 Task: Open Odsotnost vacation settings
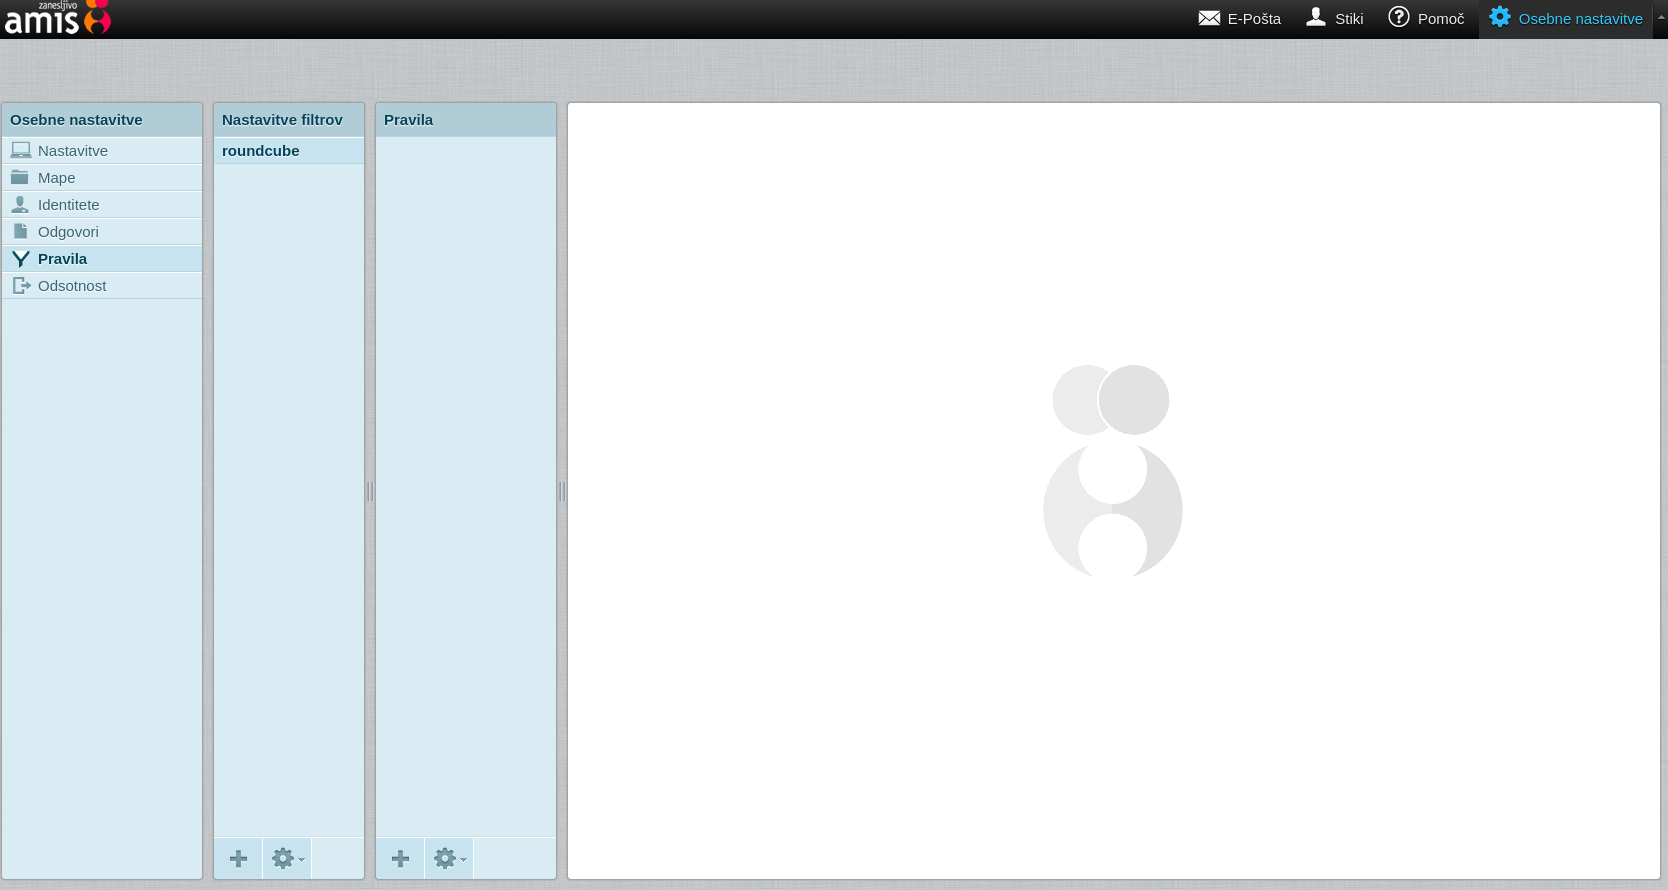[102, 285]
